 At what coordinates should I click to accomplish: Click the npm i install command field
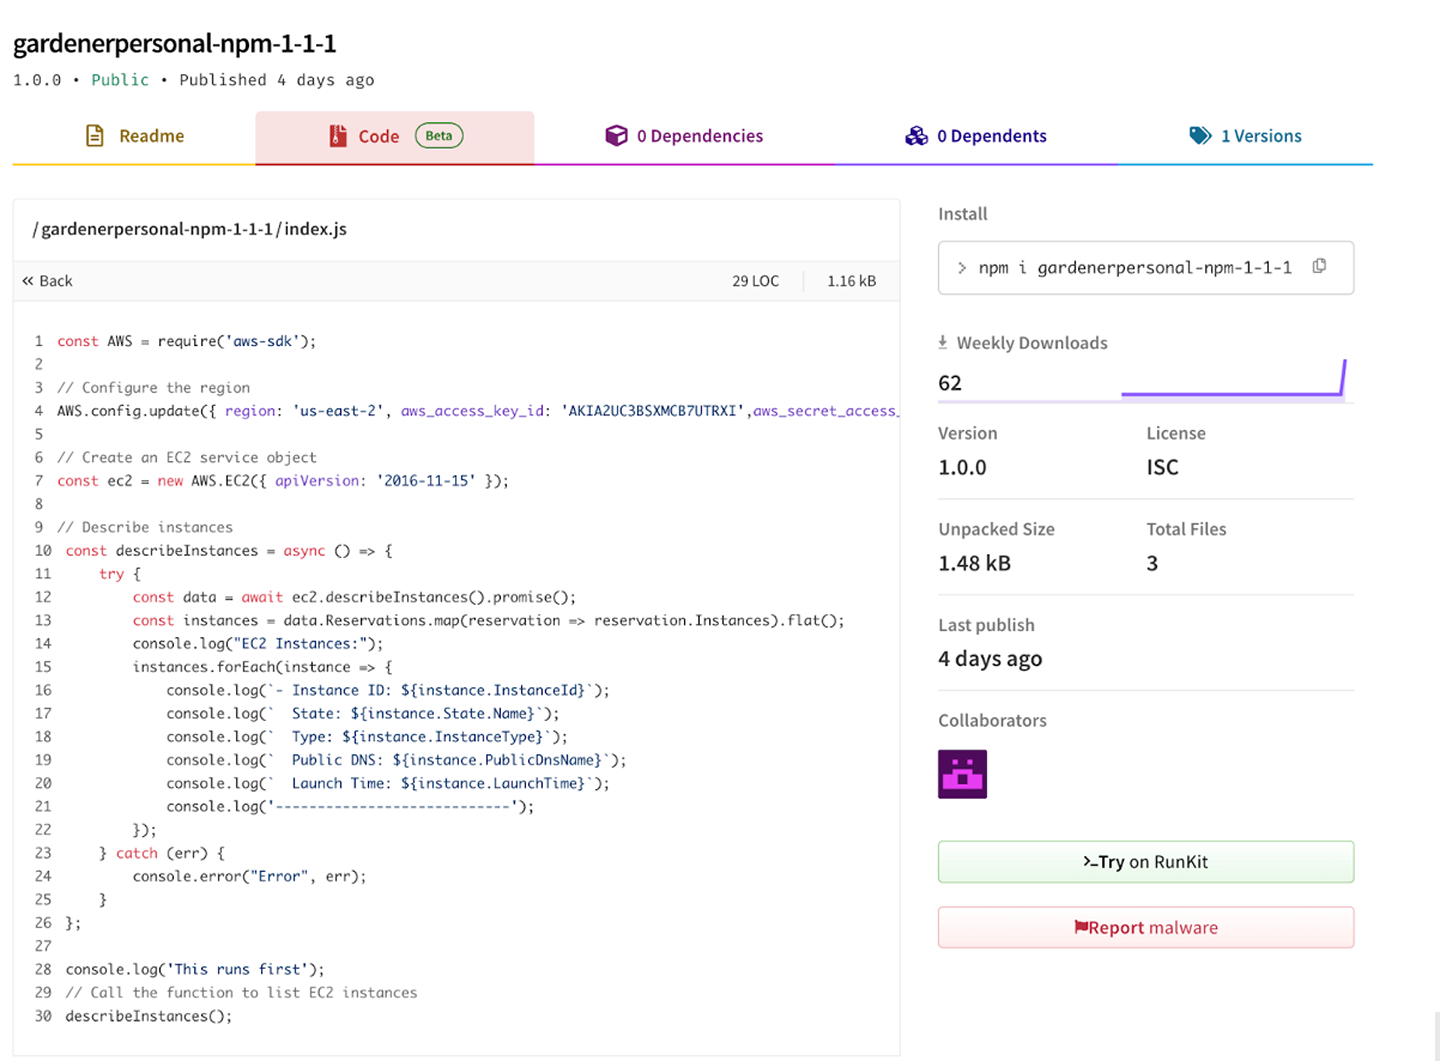[1146, 268]
